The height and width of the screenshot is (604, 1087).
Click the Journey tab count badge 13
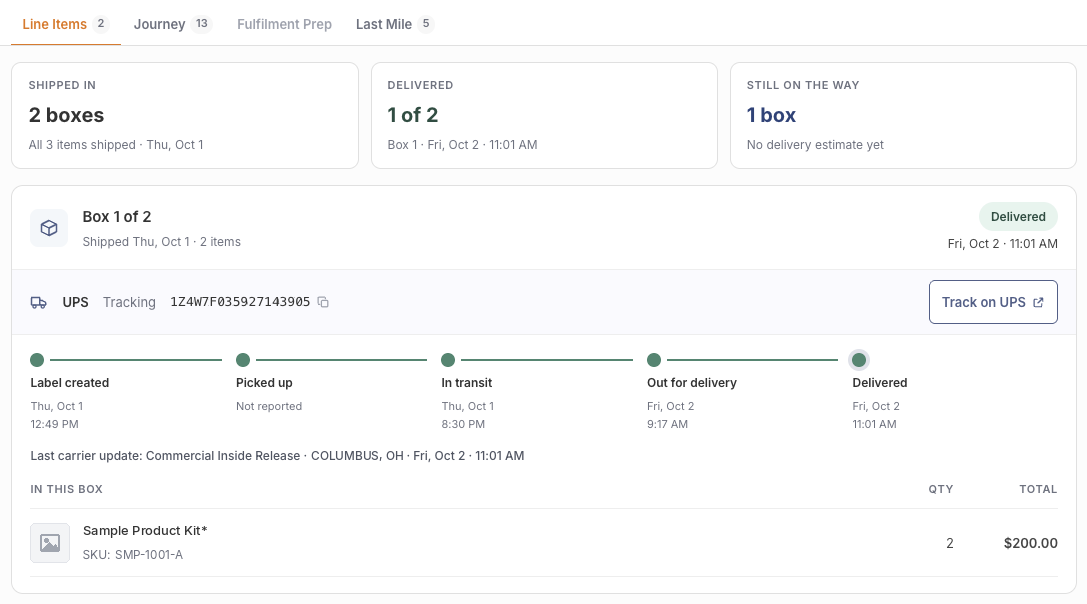coord(202,24)
